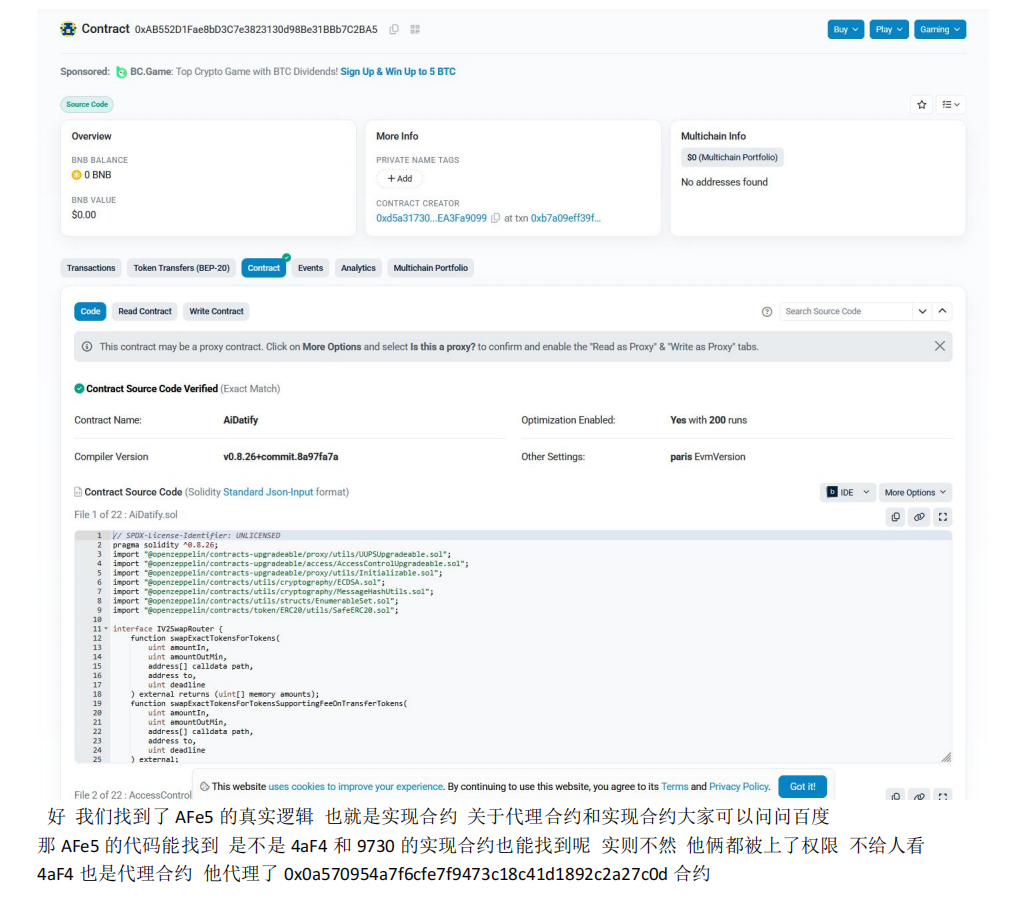Screen dimensions: 1019x898
Task: Copy the contract address in the header
Action: point(394,30)
